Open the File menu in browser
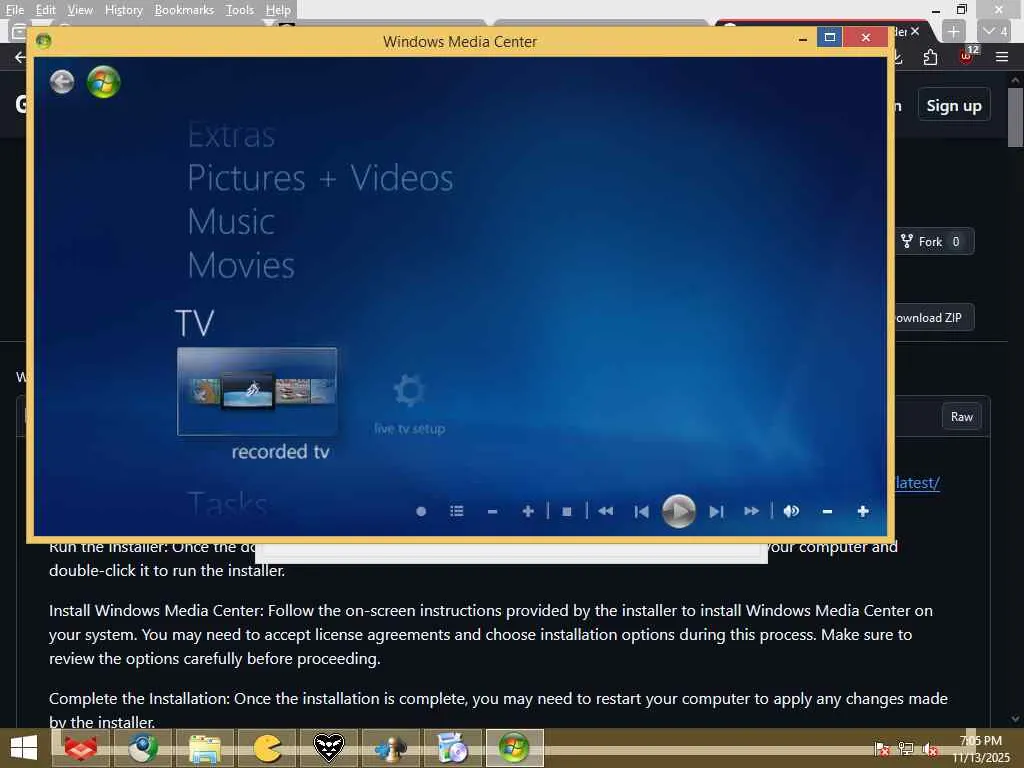This screenshot has height=768, width=1024. point(14,10)
